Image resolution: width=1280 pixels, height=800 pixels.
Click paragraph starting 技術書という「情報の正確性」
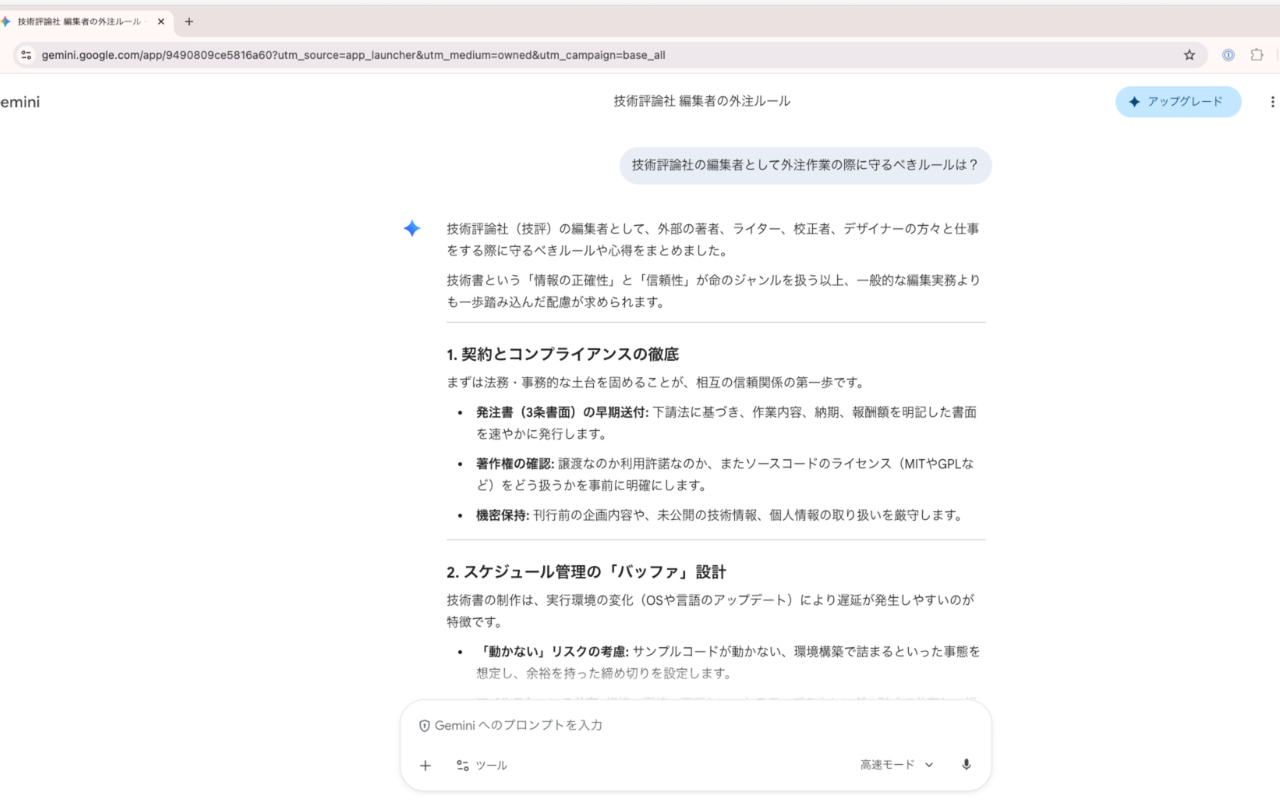pos(713,291)
